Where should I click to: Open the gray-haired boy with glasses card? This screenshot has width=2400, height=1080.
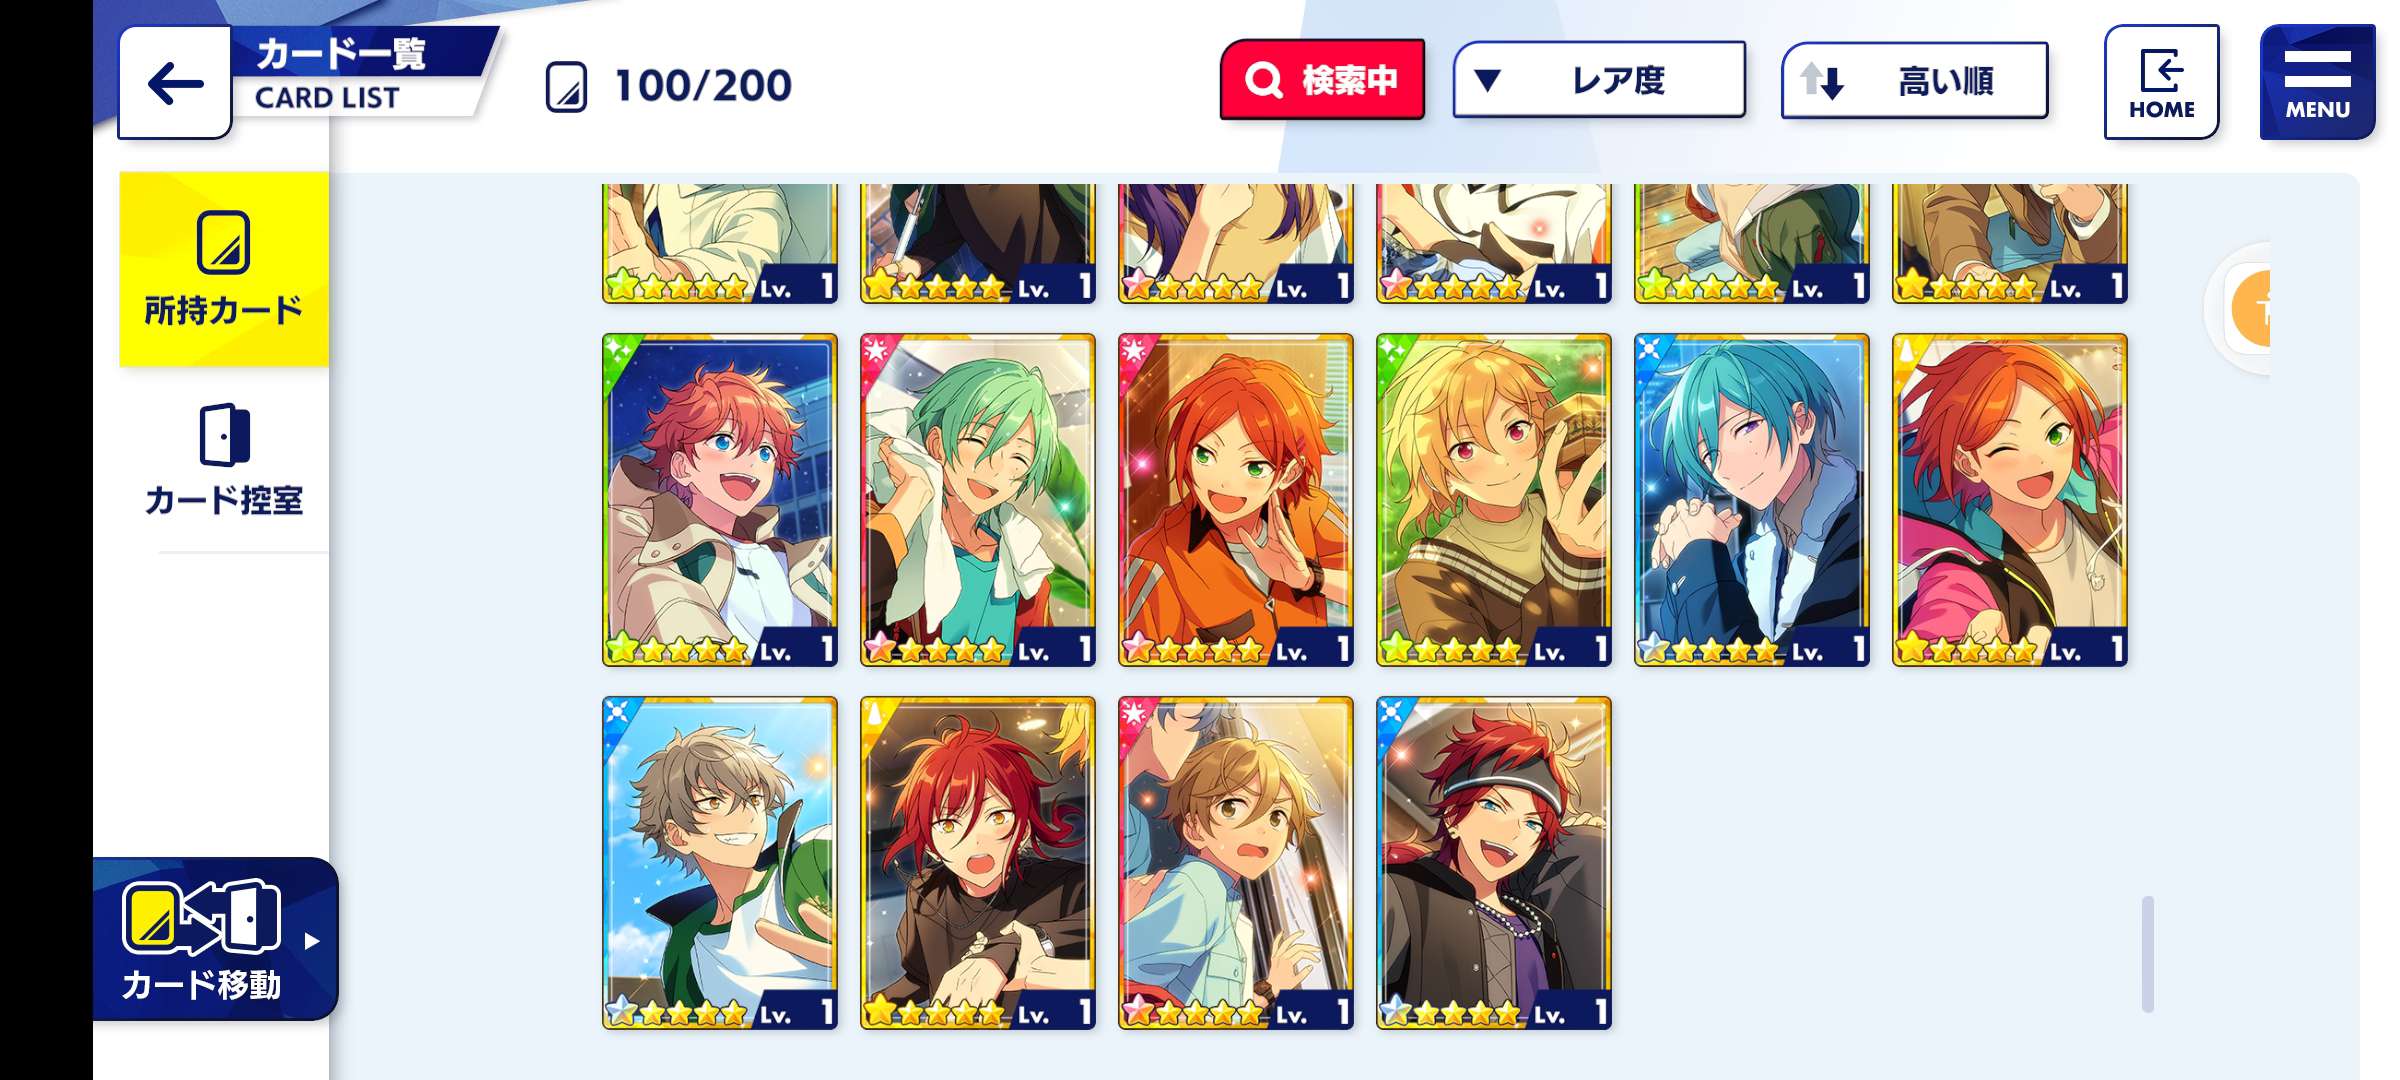[x=720, y=863]
